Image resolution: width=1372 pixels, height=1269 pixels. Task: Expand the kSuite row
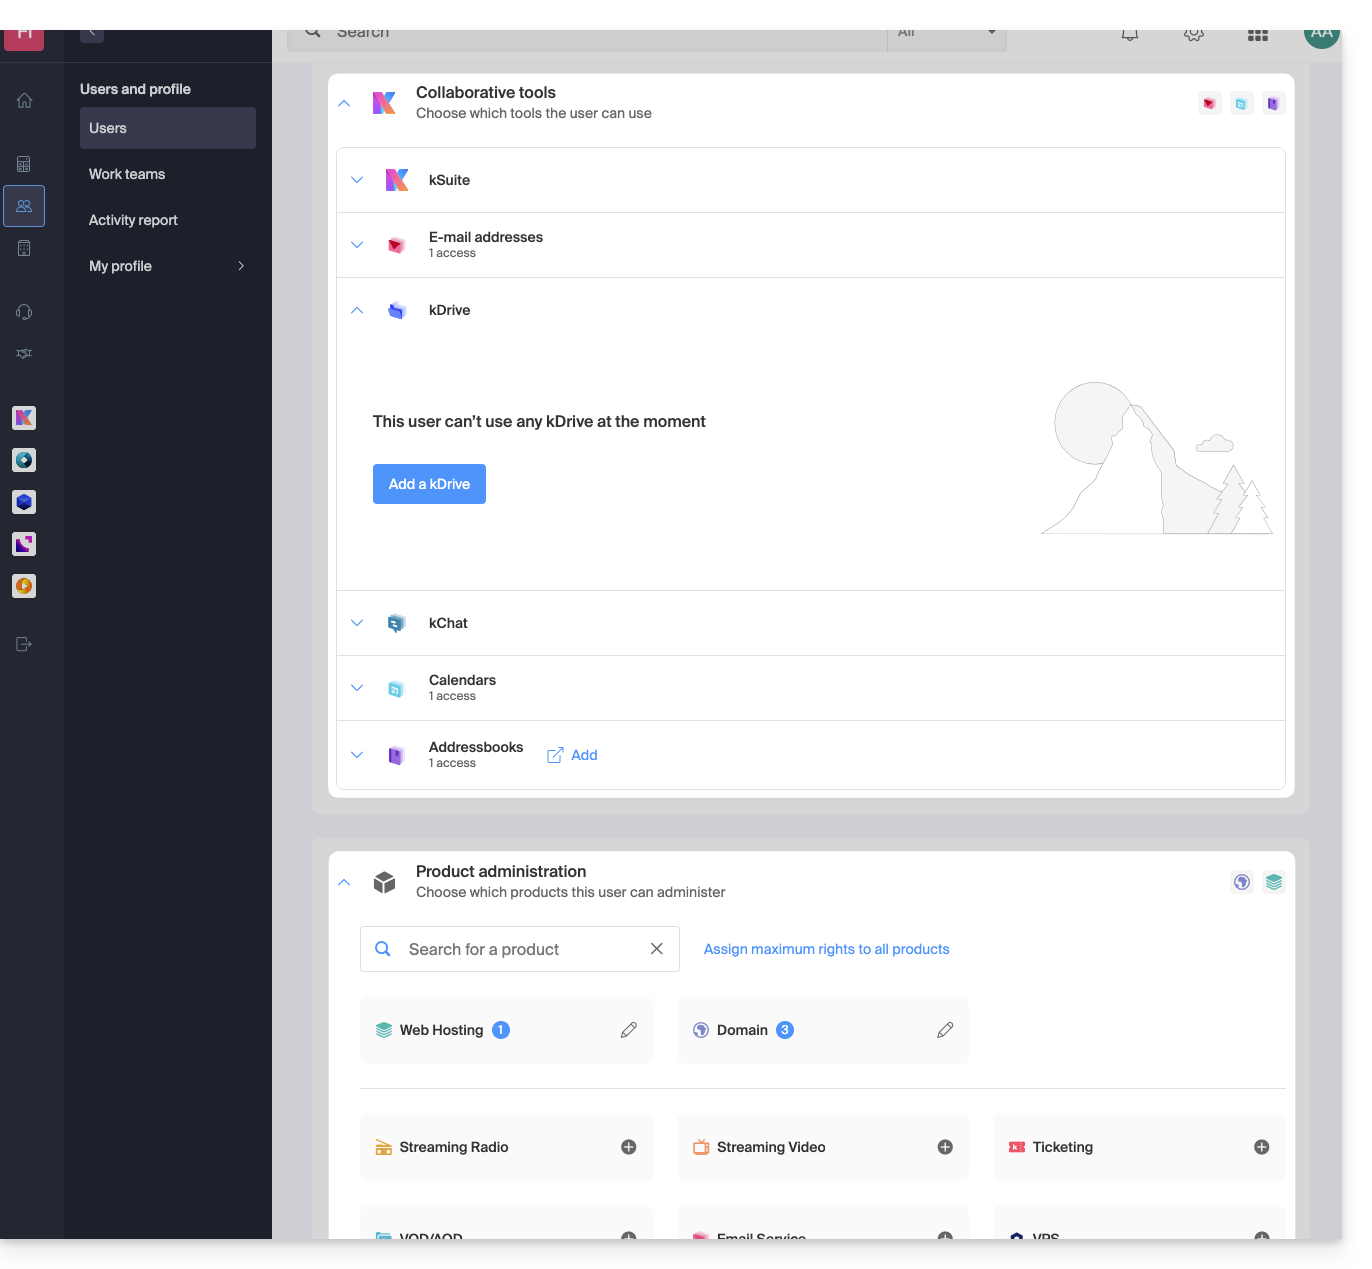coord(357,180)
